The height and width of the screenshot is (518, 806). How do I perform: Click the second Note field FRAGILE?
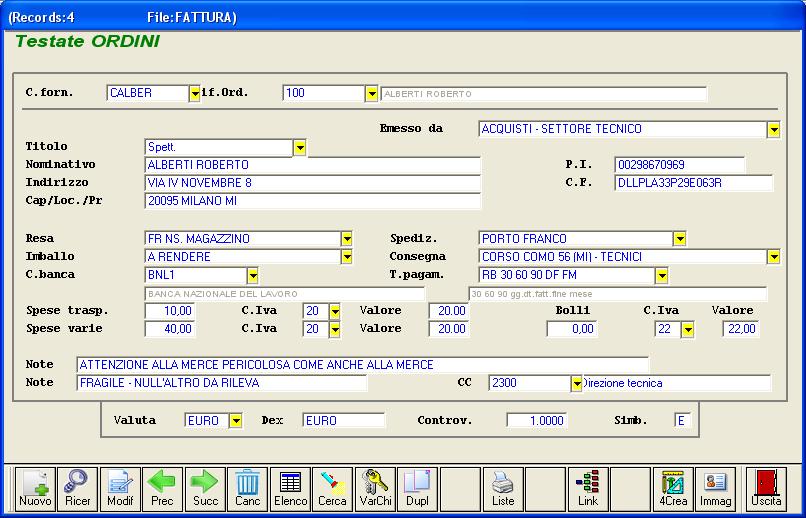point(222,383)
